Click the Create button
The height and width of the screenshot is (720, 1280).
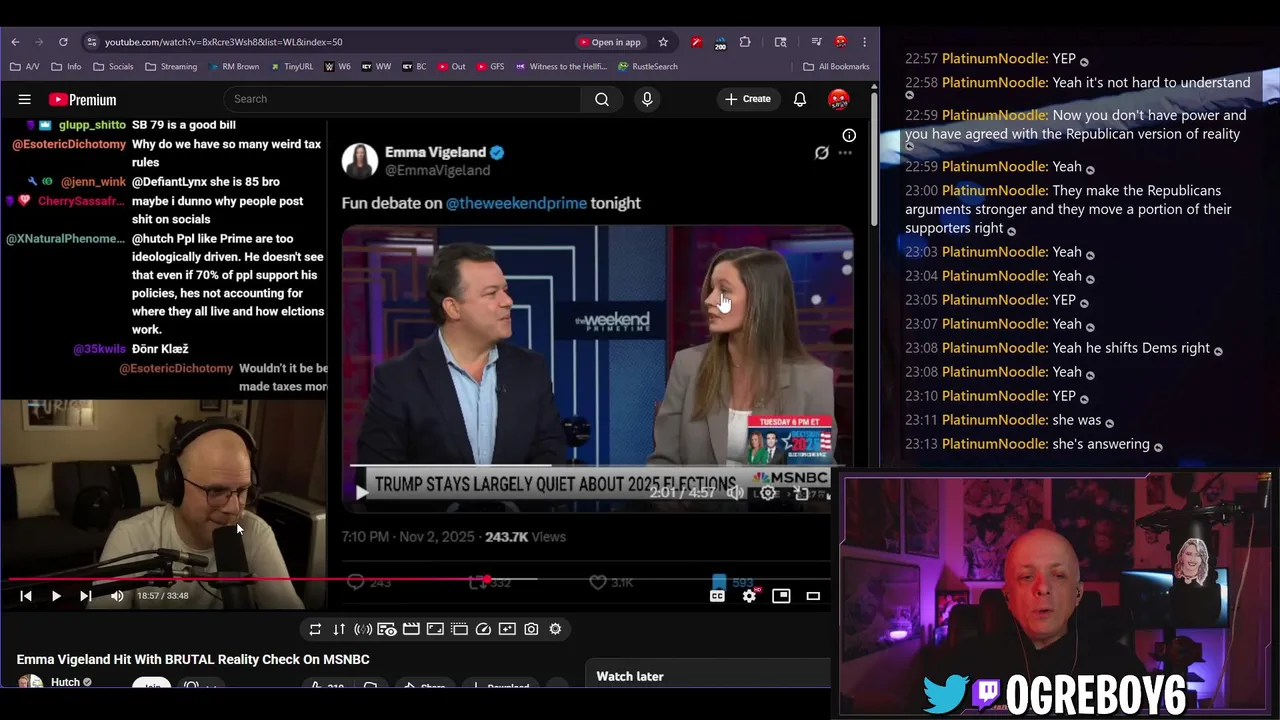(x=748, y=99)
